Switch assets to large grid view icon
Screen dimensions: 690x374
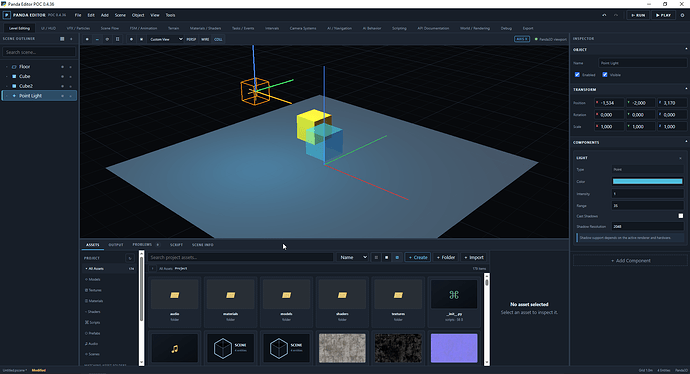pyautogui.click(x=397, y=257)
